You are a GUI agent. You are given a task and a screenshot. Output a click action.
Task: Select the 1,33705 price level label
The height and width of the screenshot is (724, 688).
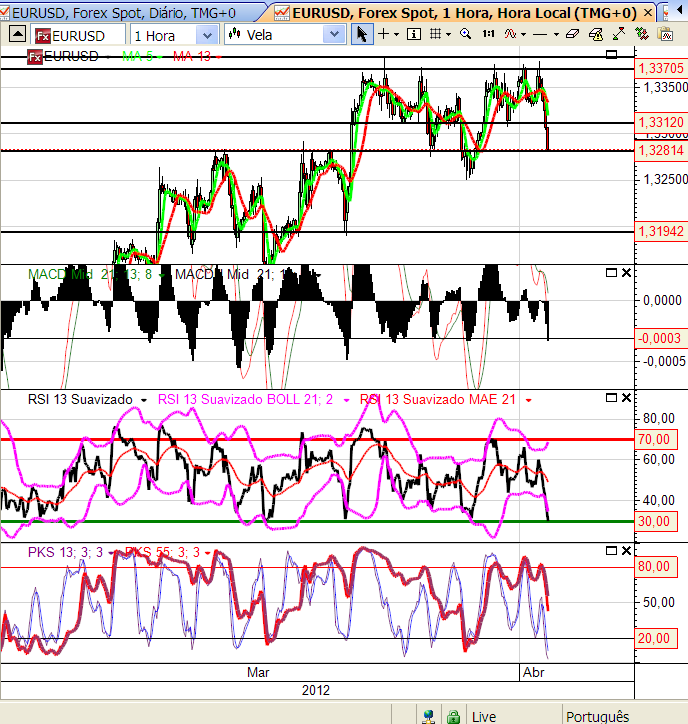click(661, 68)
